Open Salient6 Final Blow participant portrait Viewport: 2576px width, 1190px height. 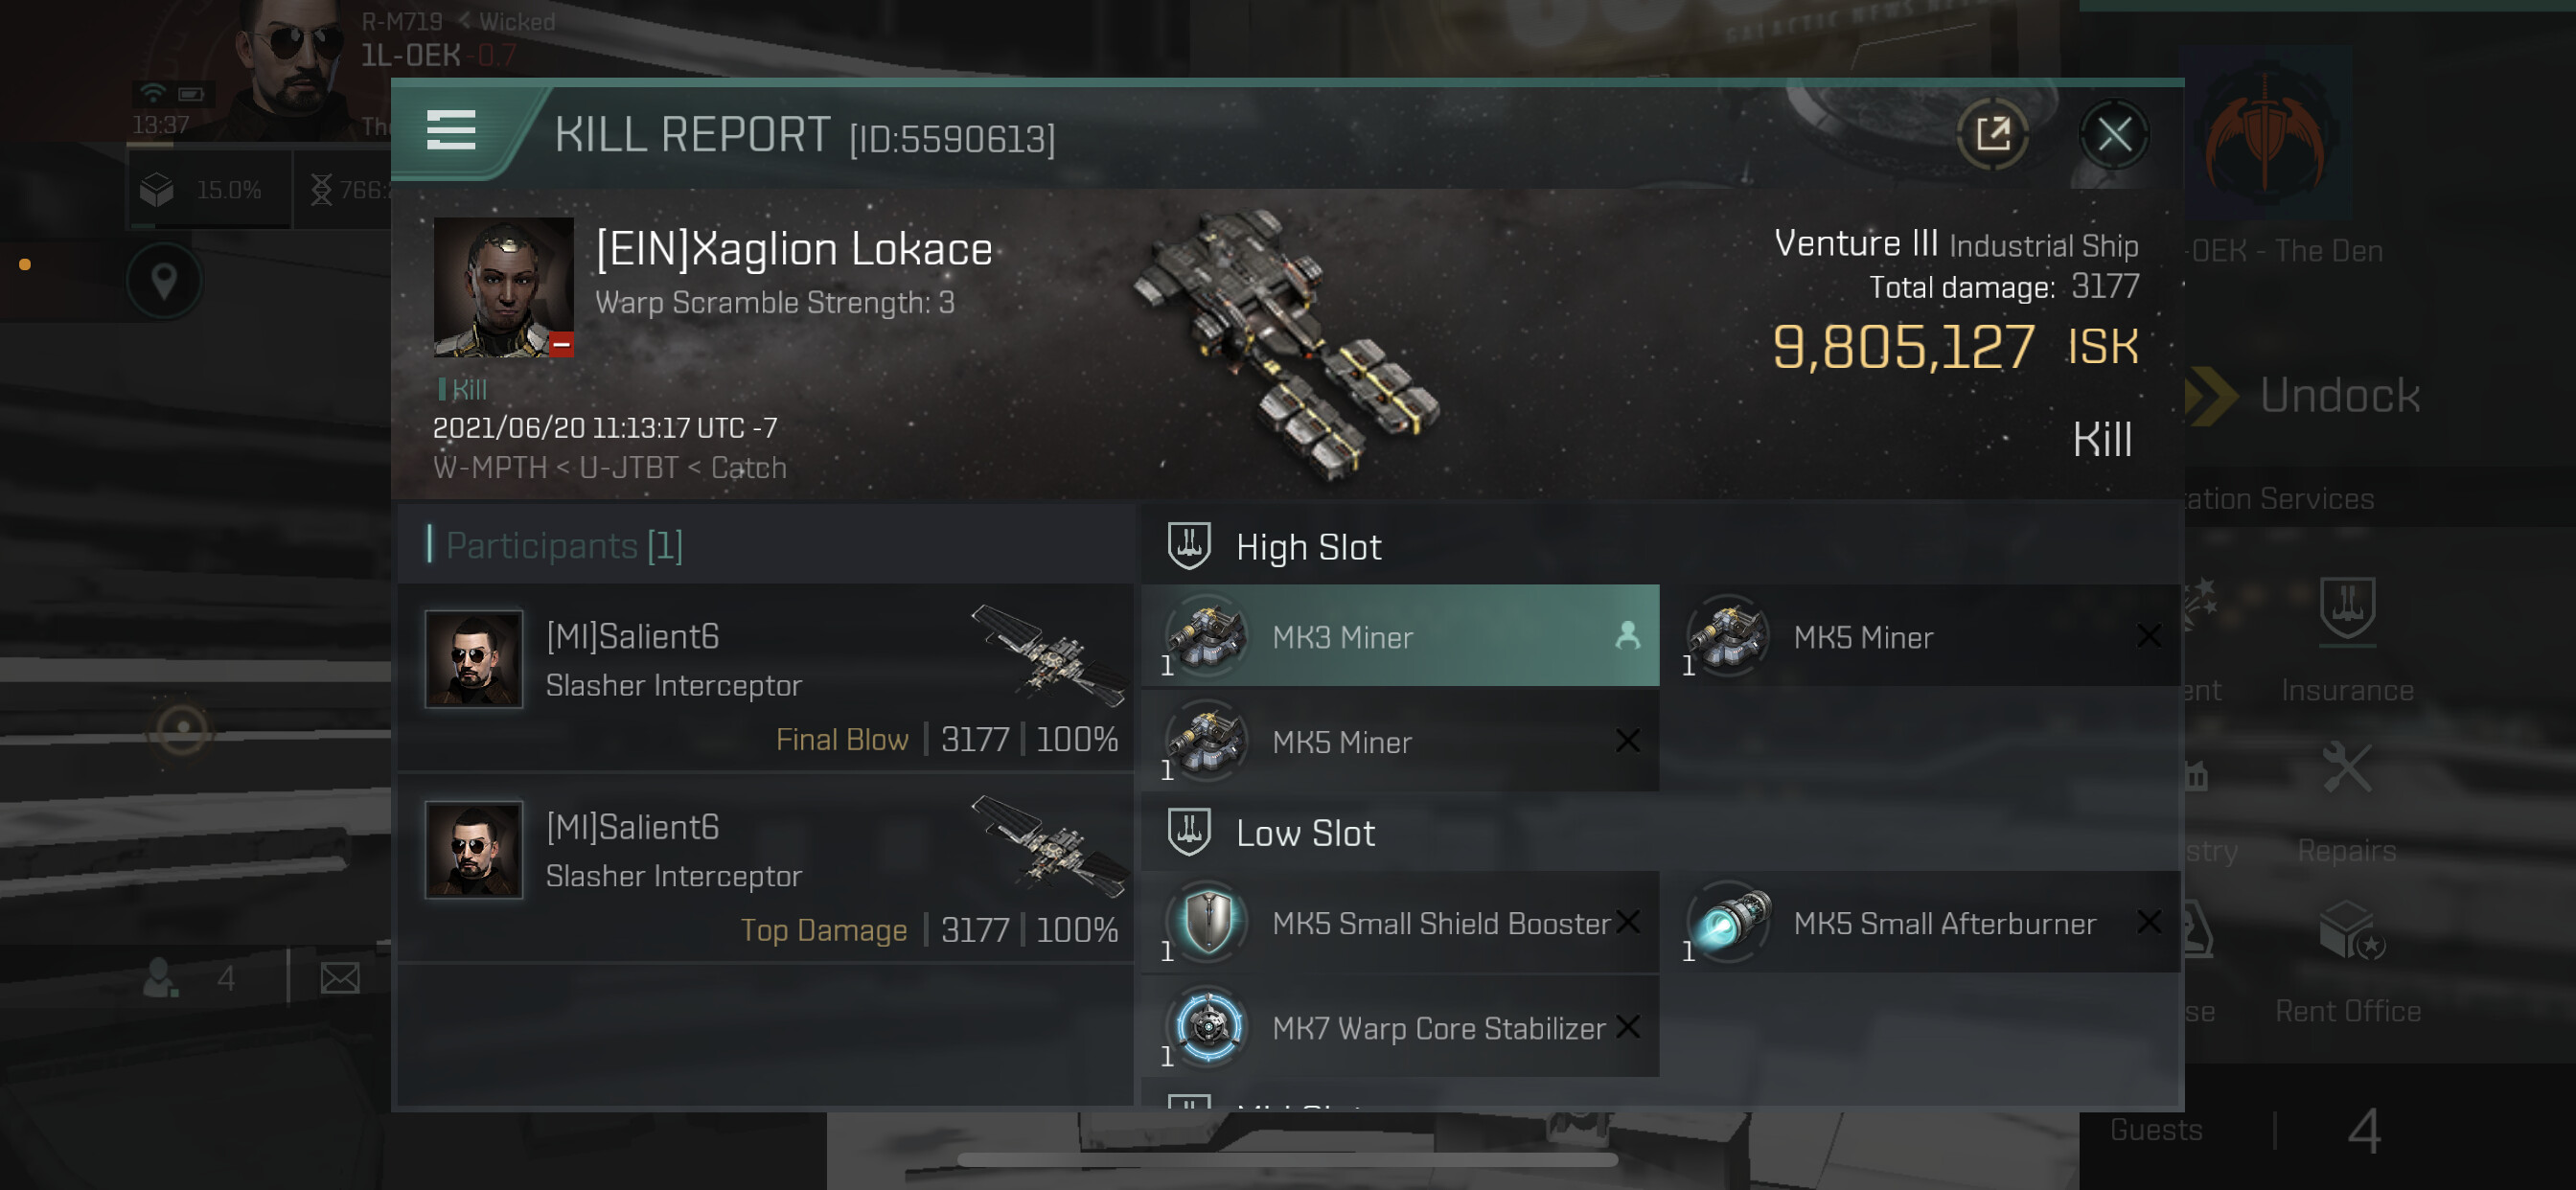pos(473,659)
